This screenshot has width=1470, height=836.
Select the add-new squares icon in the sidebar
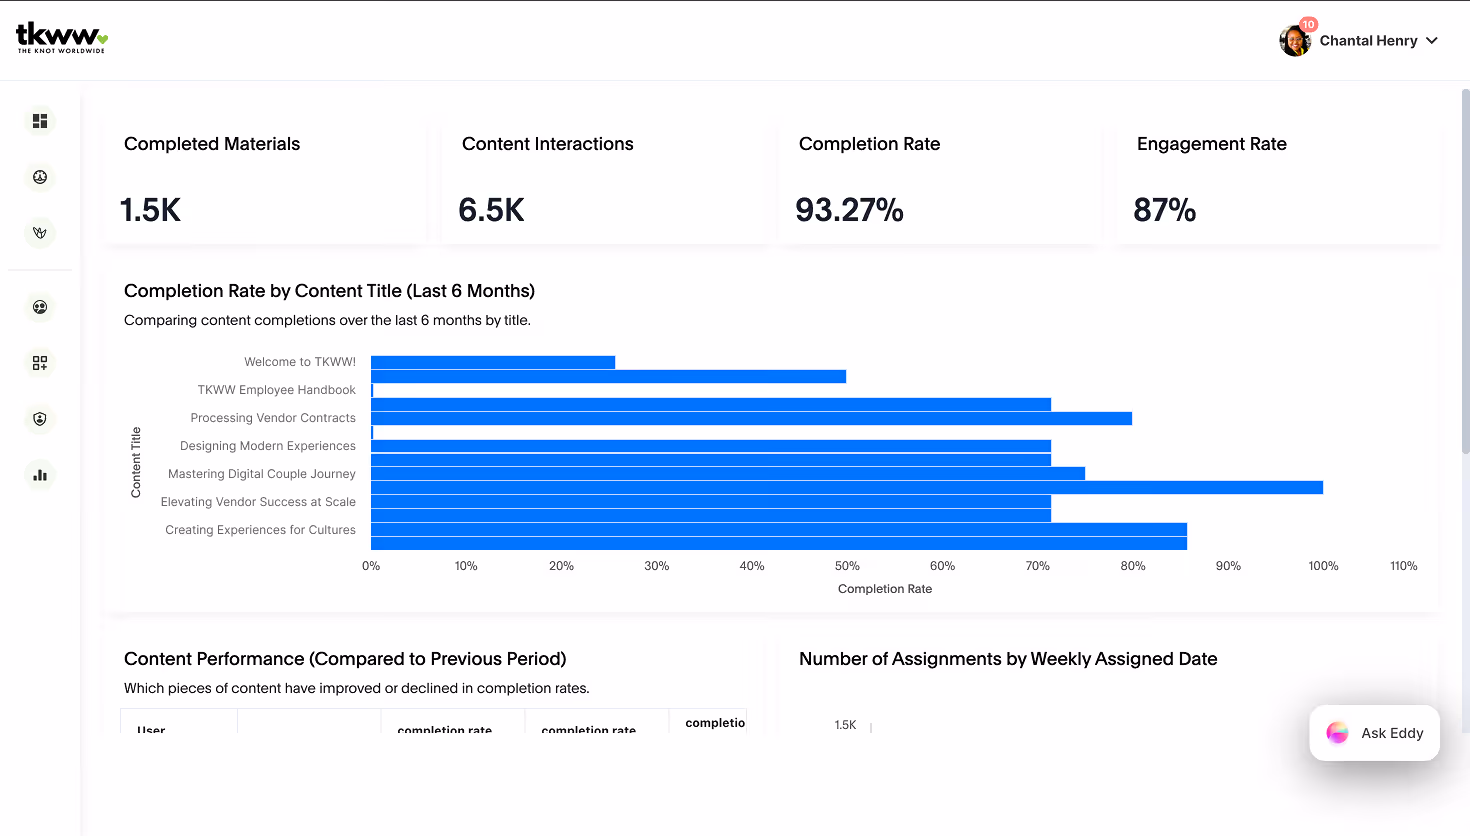click(x=39, y=363)
